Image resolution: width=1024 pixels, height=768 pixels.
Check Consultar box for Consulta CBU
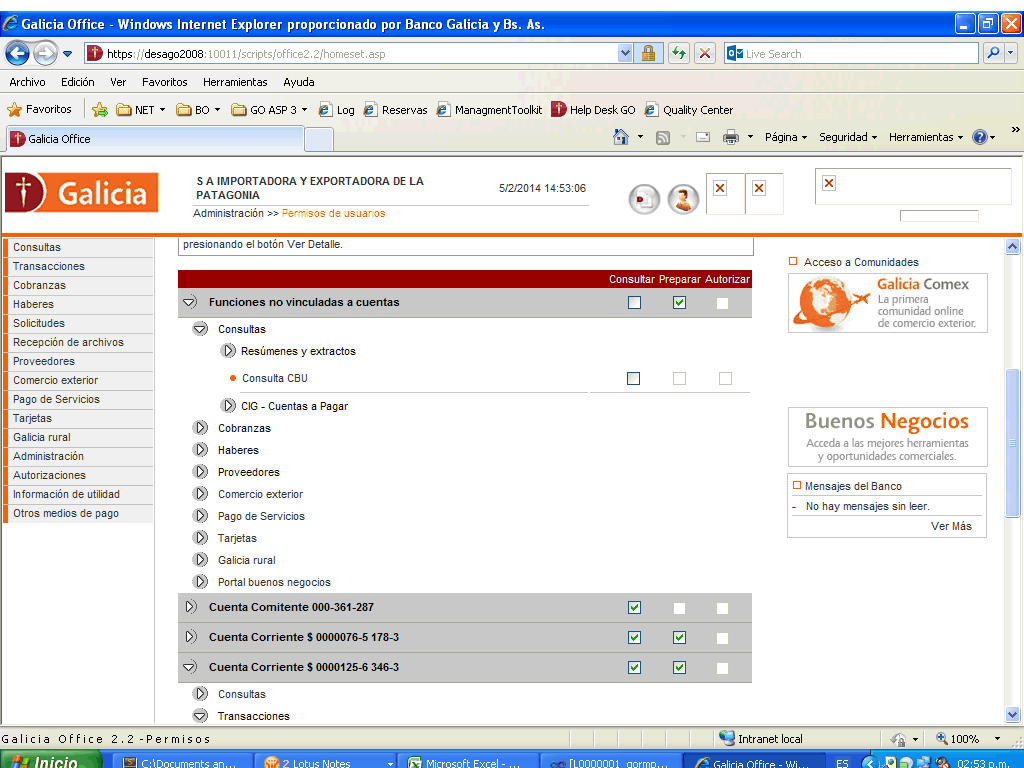pos(633,378)
